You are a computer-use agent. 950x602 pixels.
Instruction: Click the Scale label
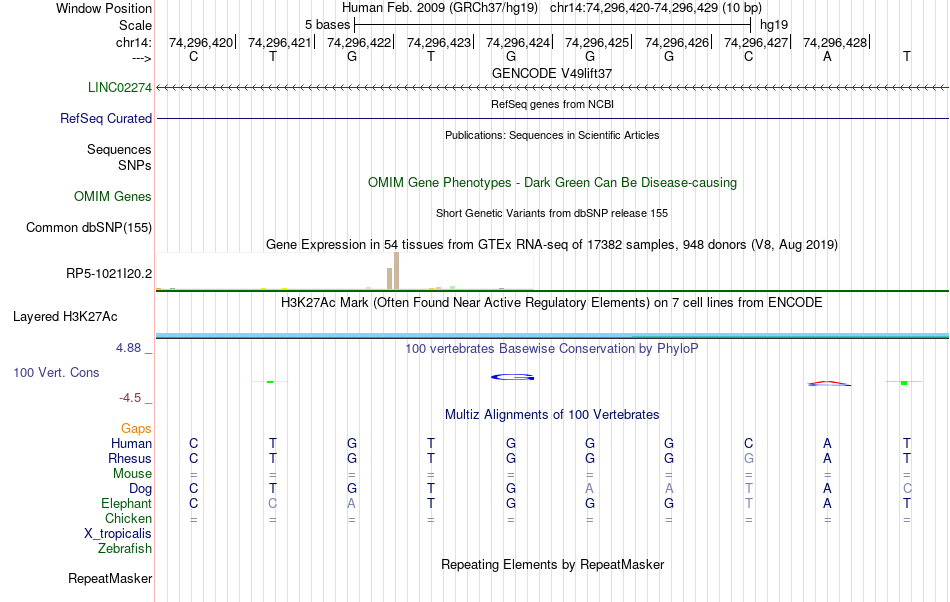135,25
